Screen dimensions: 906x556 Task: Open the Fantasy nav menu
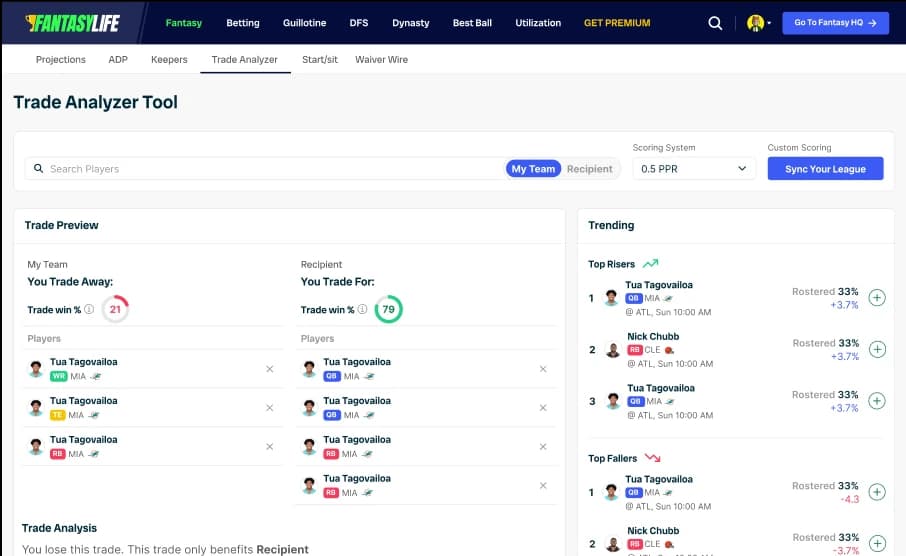point(184,23)
